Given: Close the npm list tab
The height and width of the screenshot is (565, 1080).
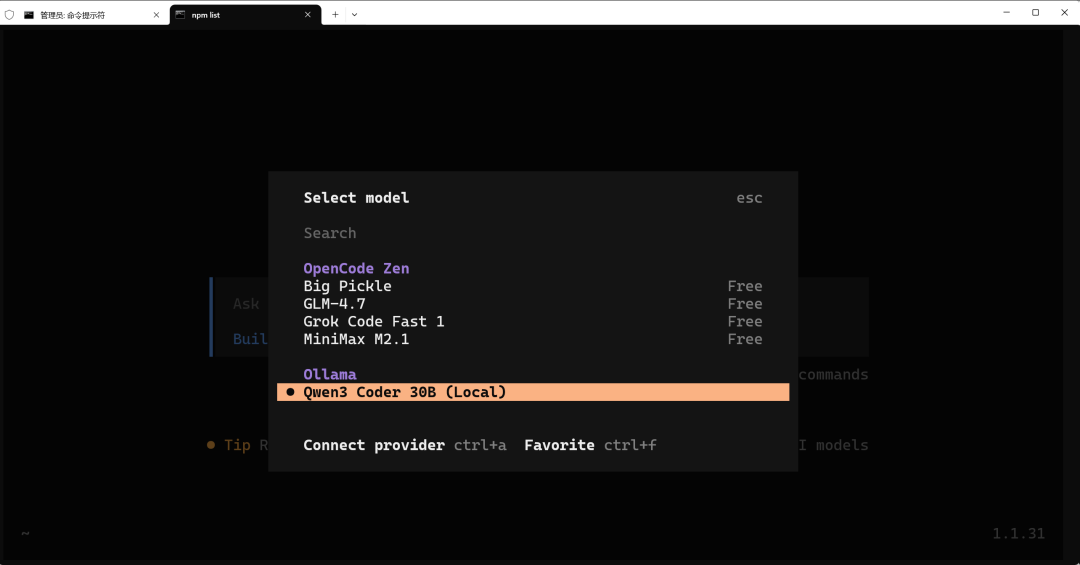Looking at the screenshot, I should coord(307,15).
